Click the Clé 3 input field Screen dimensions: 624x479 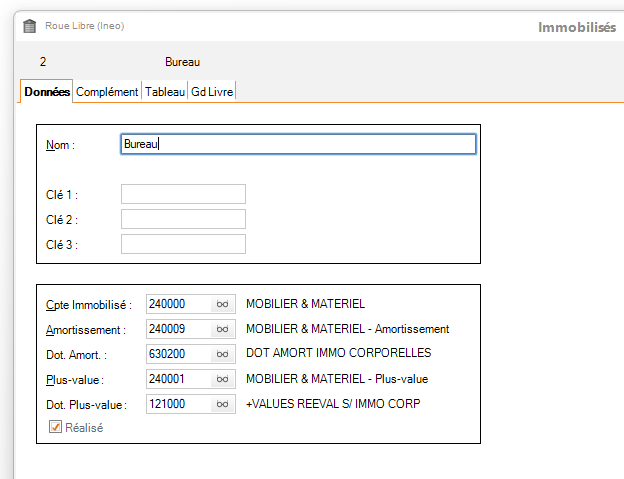coord(183,244)
